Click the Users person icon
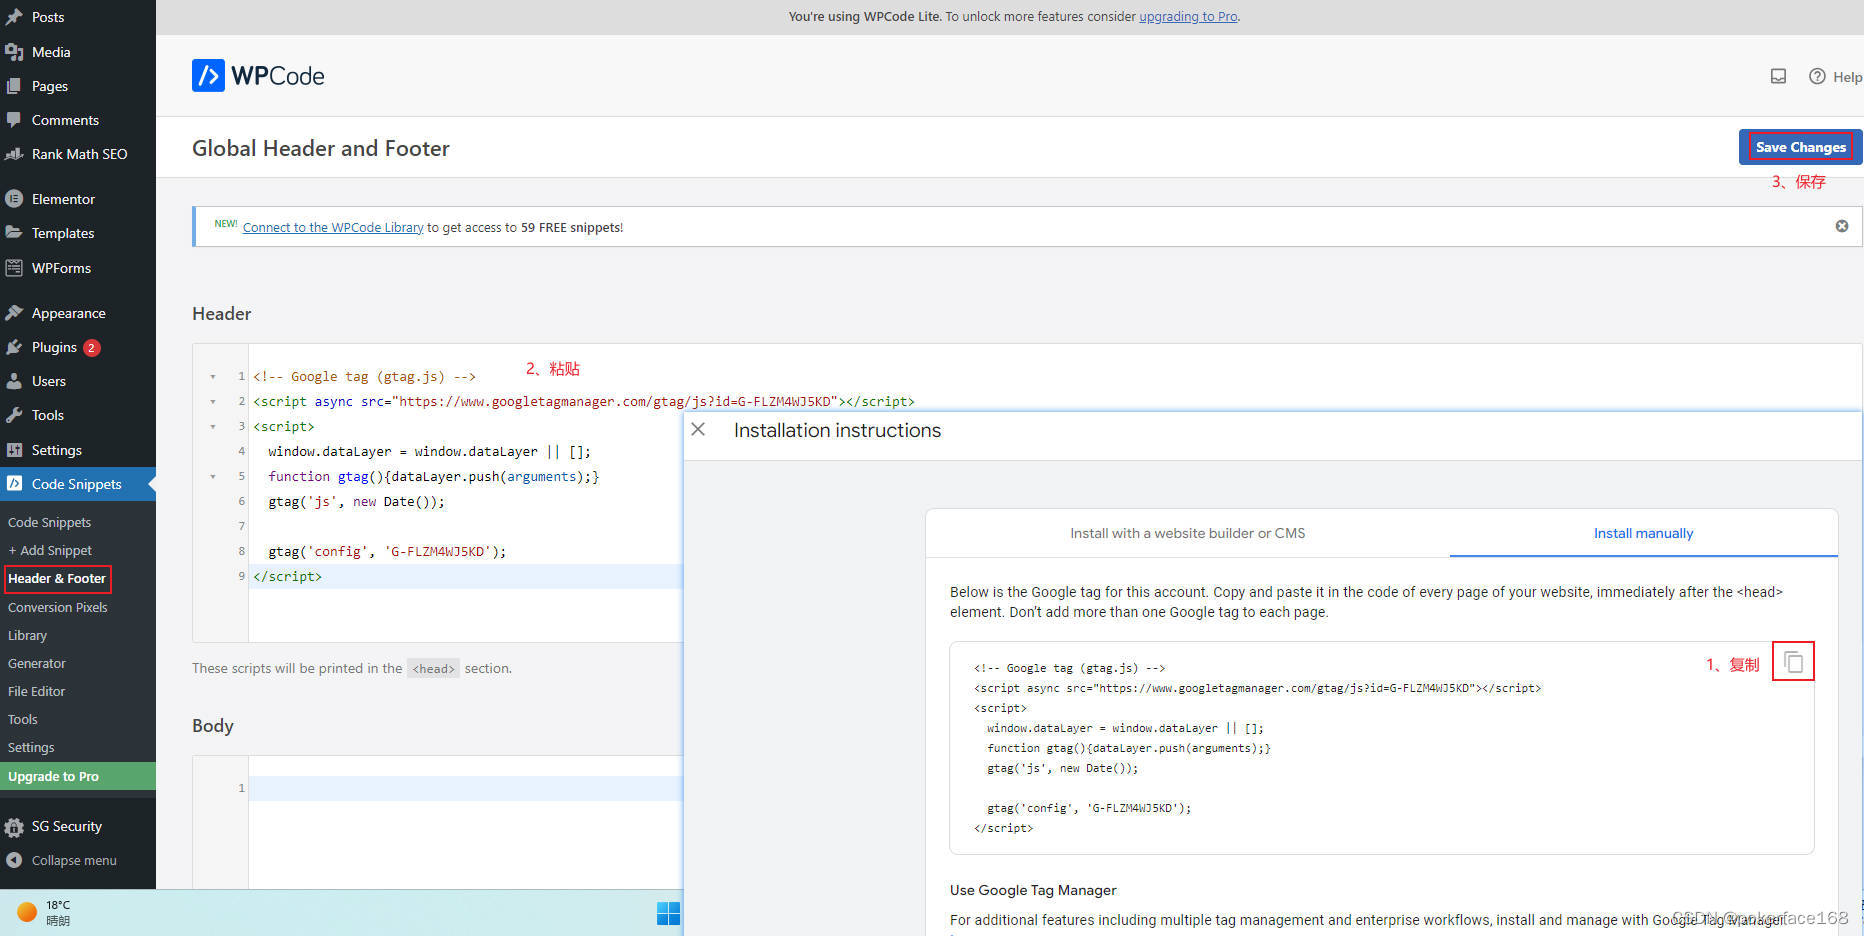The height and width of the screenshot is (936, 1864). click(14, 381)
